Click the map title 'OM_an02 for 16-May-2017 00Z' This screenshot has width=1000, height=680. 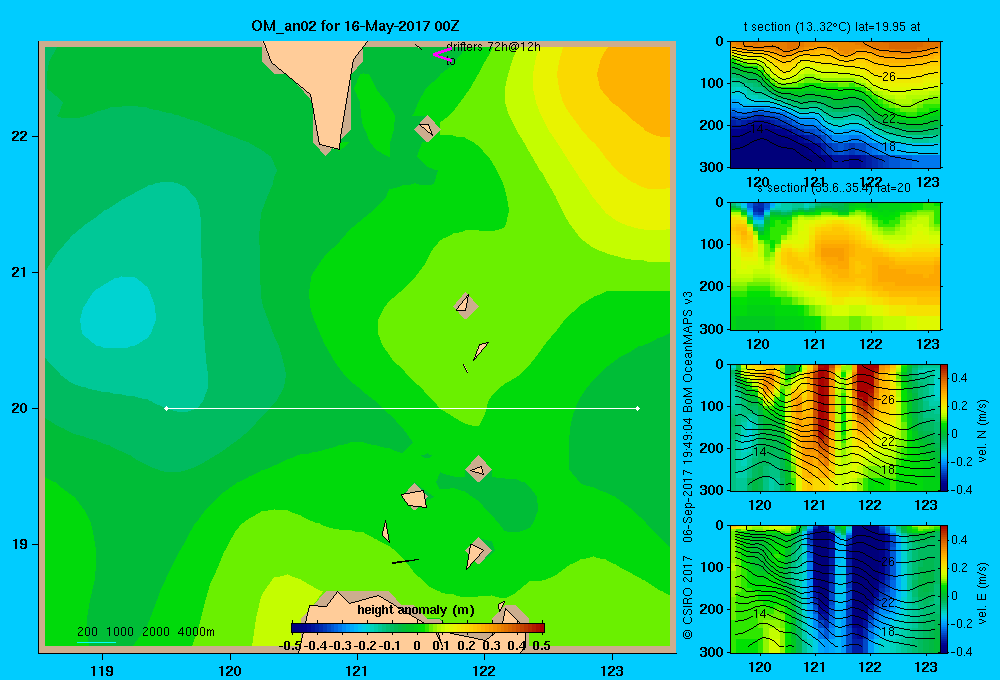(355, 26)
